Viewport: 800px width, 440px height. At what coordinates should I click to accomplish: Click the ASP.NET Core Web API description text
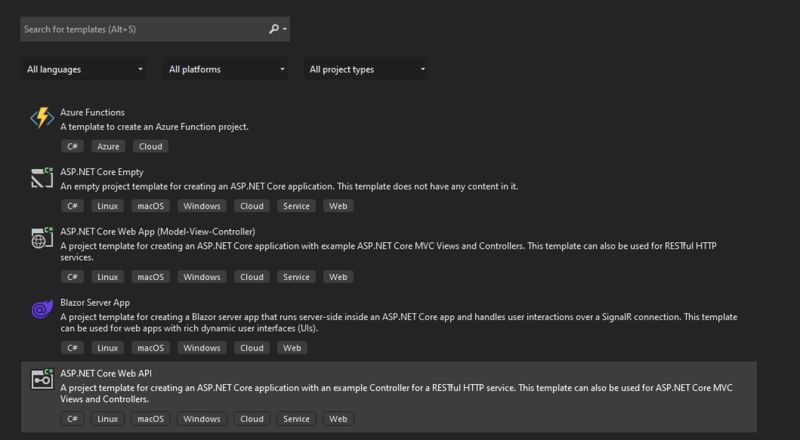click(x=396, y=394)
